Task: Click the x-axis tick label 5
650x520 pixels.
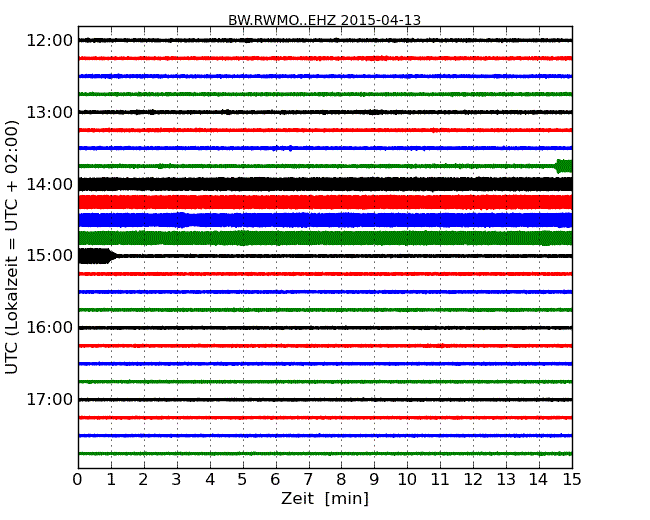Action: pyautogui.click(x=243, y=480)
